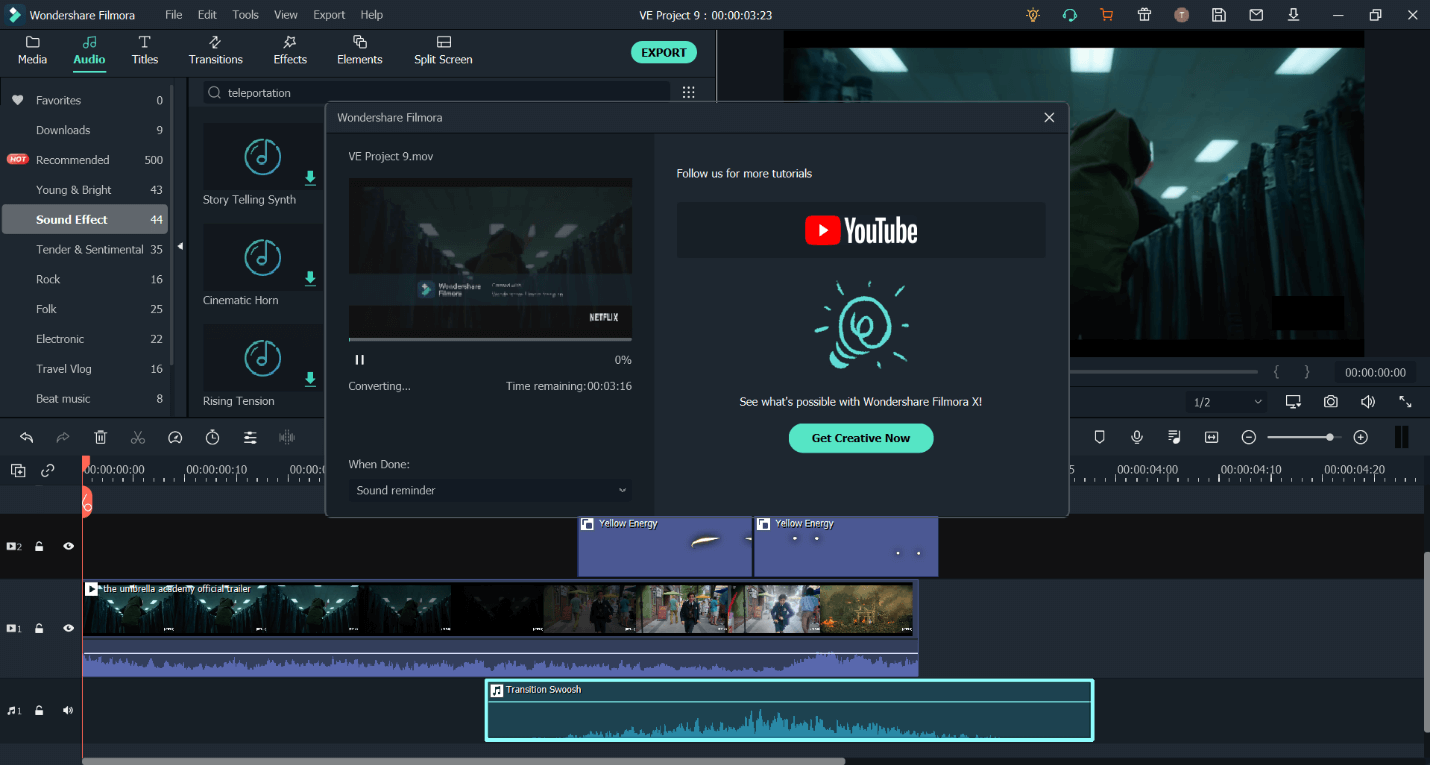
Task: Open the orange shopping cart icon
Action: pos(1106,15)
